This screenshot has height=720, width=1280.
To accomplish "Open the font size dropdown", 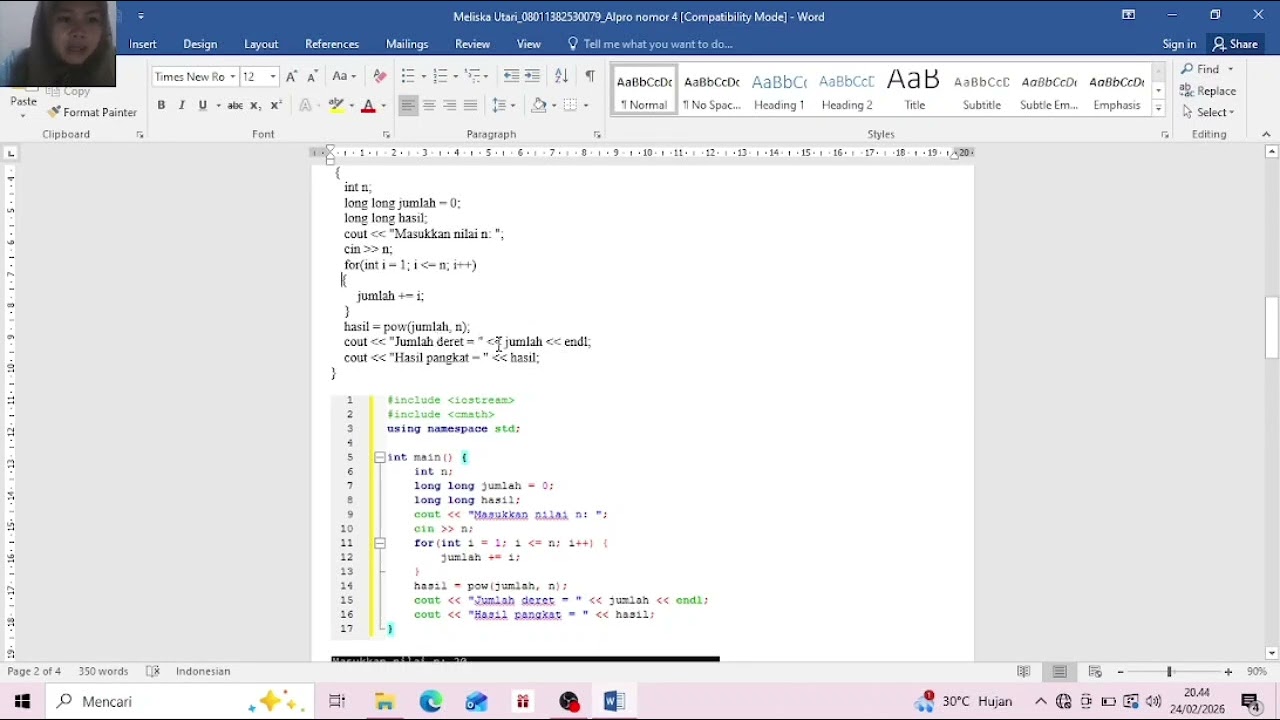I will (273, 76).
